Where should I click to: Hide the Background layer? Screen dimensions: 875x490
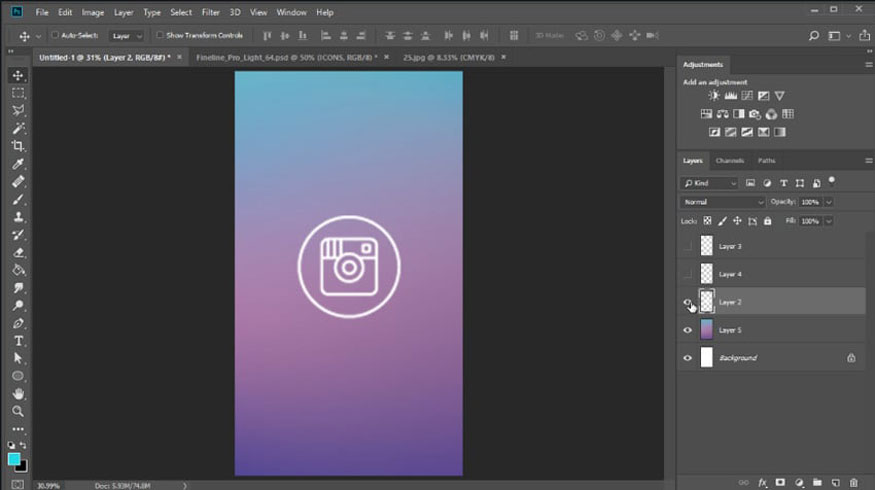pyautogui.click(x=688, y=358)
